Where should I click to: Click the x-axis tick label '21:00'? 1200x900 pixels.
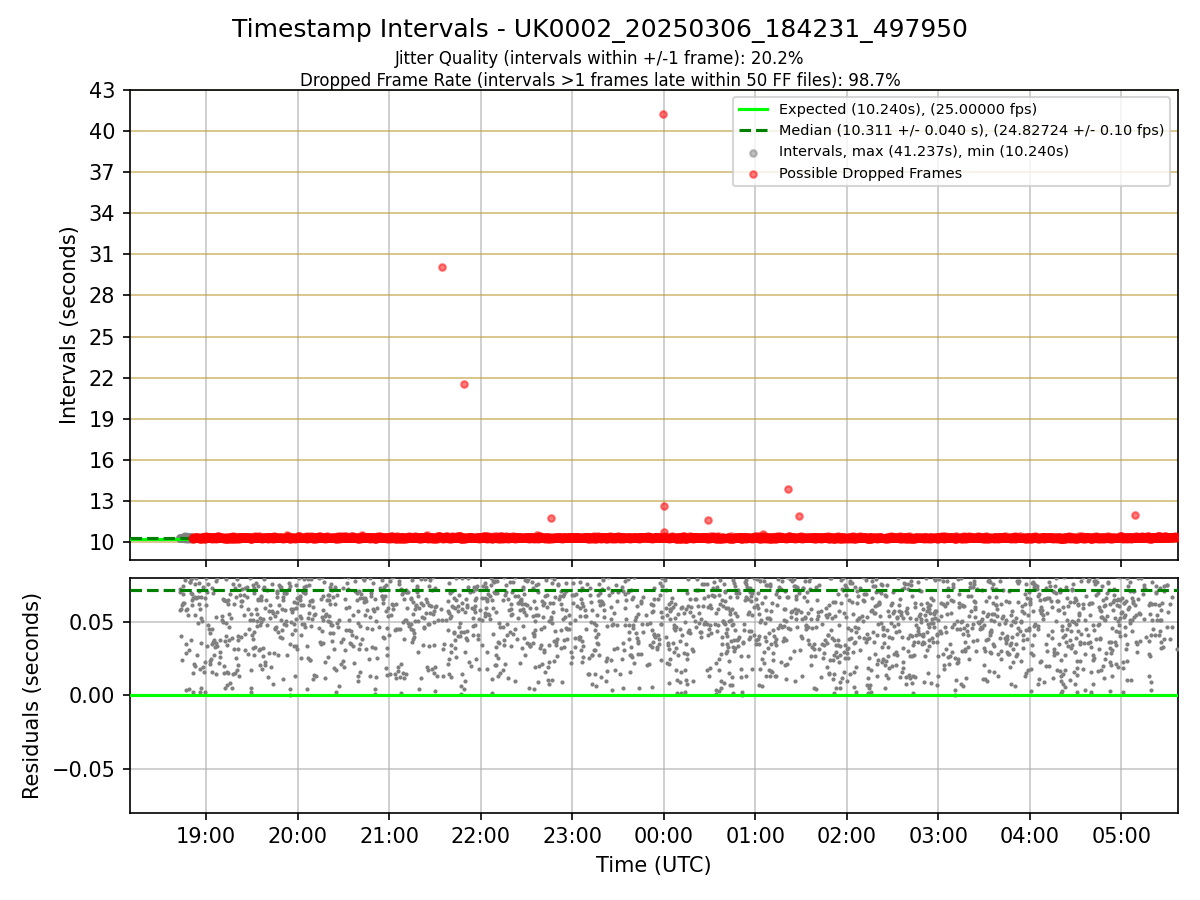[x=389, y=835]
